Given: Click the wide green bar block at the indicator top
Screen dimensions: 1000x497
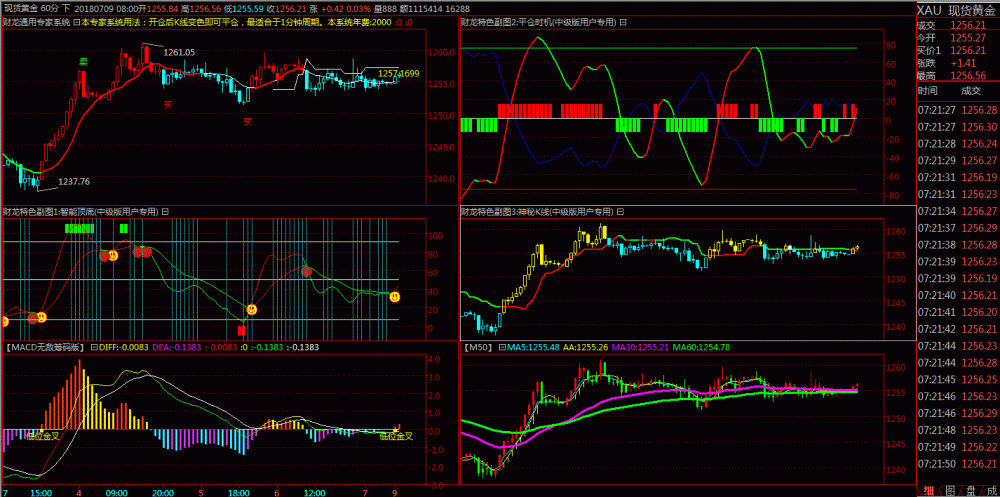Looking at the screenshot, I should 80,228.
